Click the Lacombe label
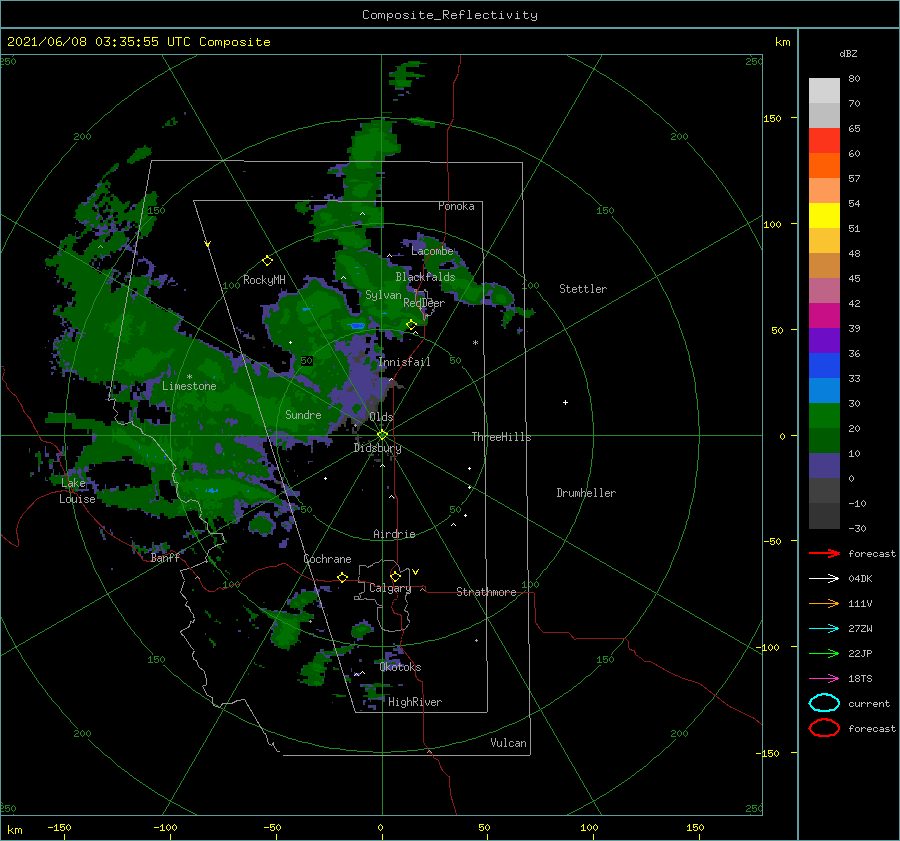Screen dimensions: 900x841 coord(432,251)
